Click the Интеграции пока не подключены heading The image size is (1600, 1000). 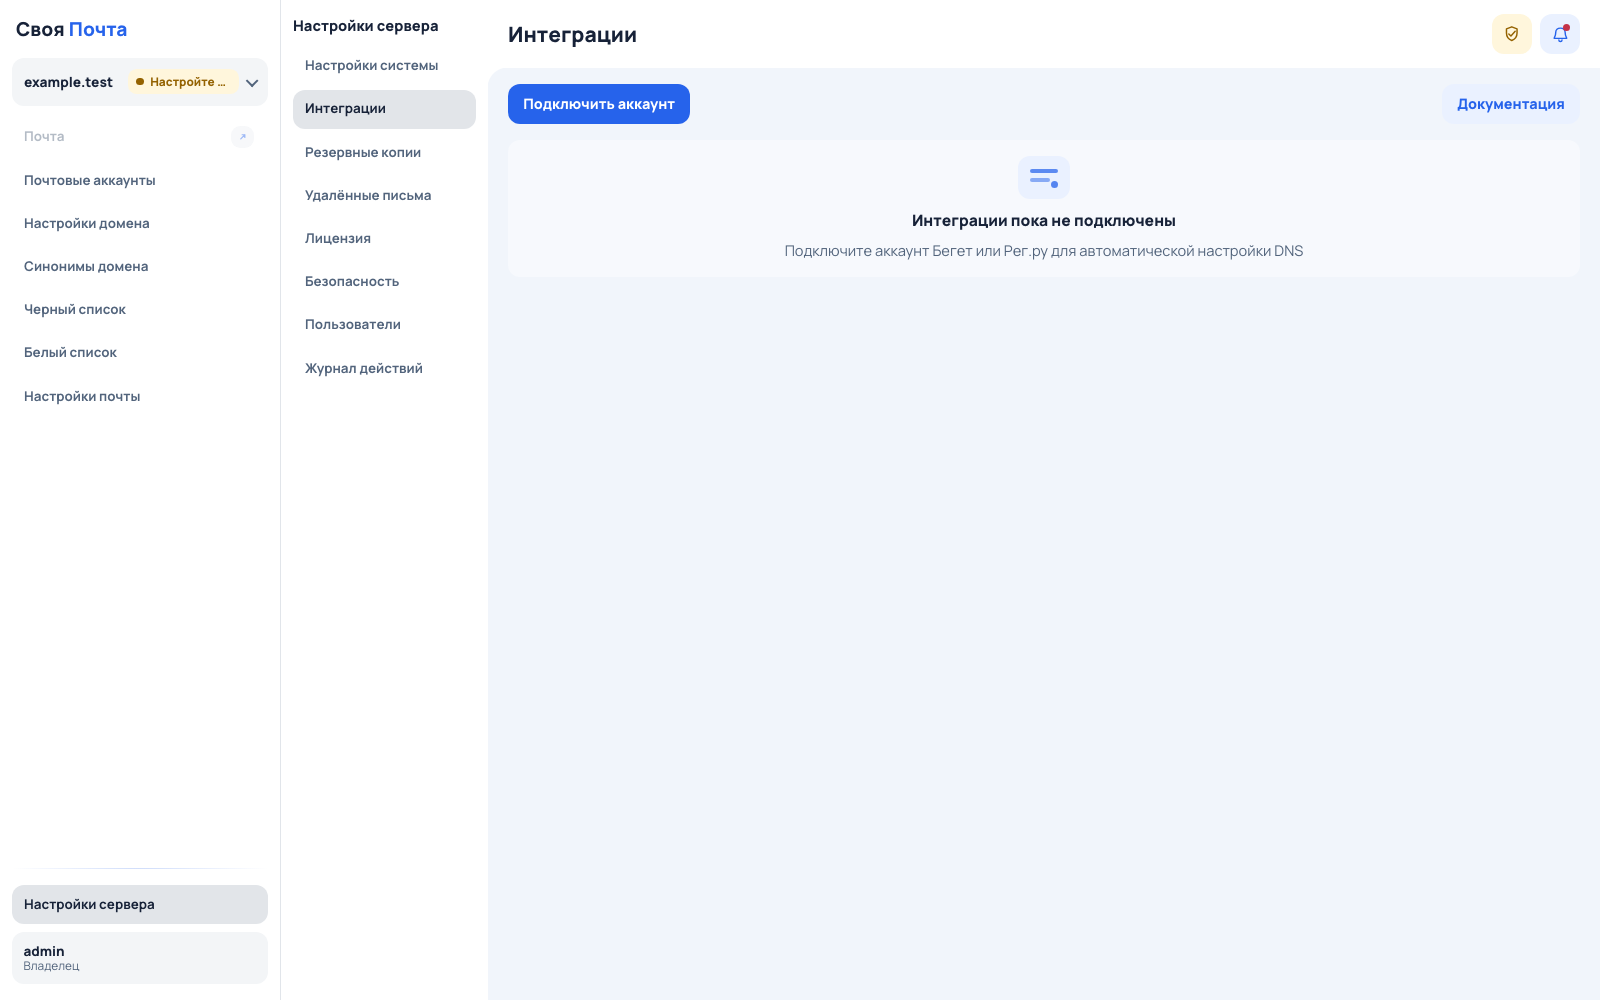[x=1044, y=221]
